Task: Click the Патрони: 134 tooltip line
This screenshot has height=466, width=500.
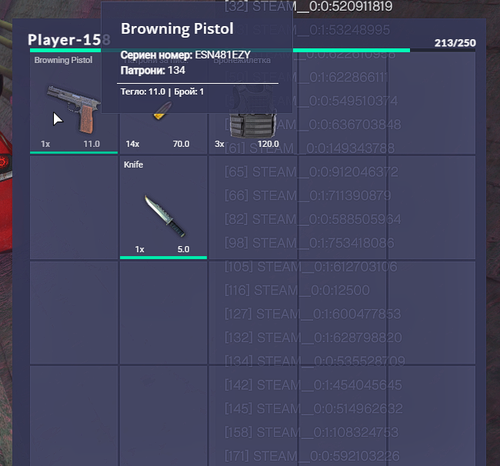Action: click(153, 70)
